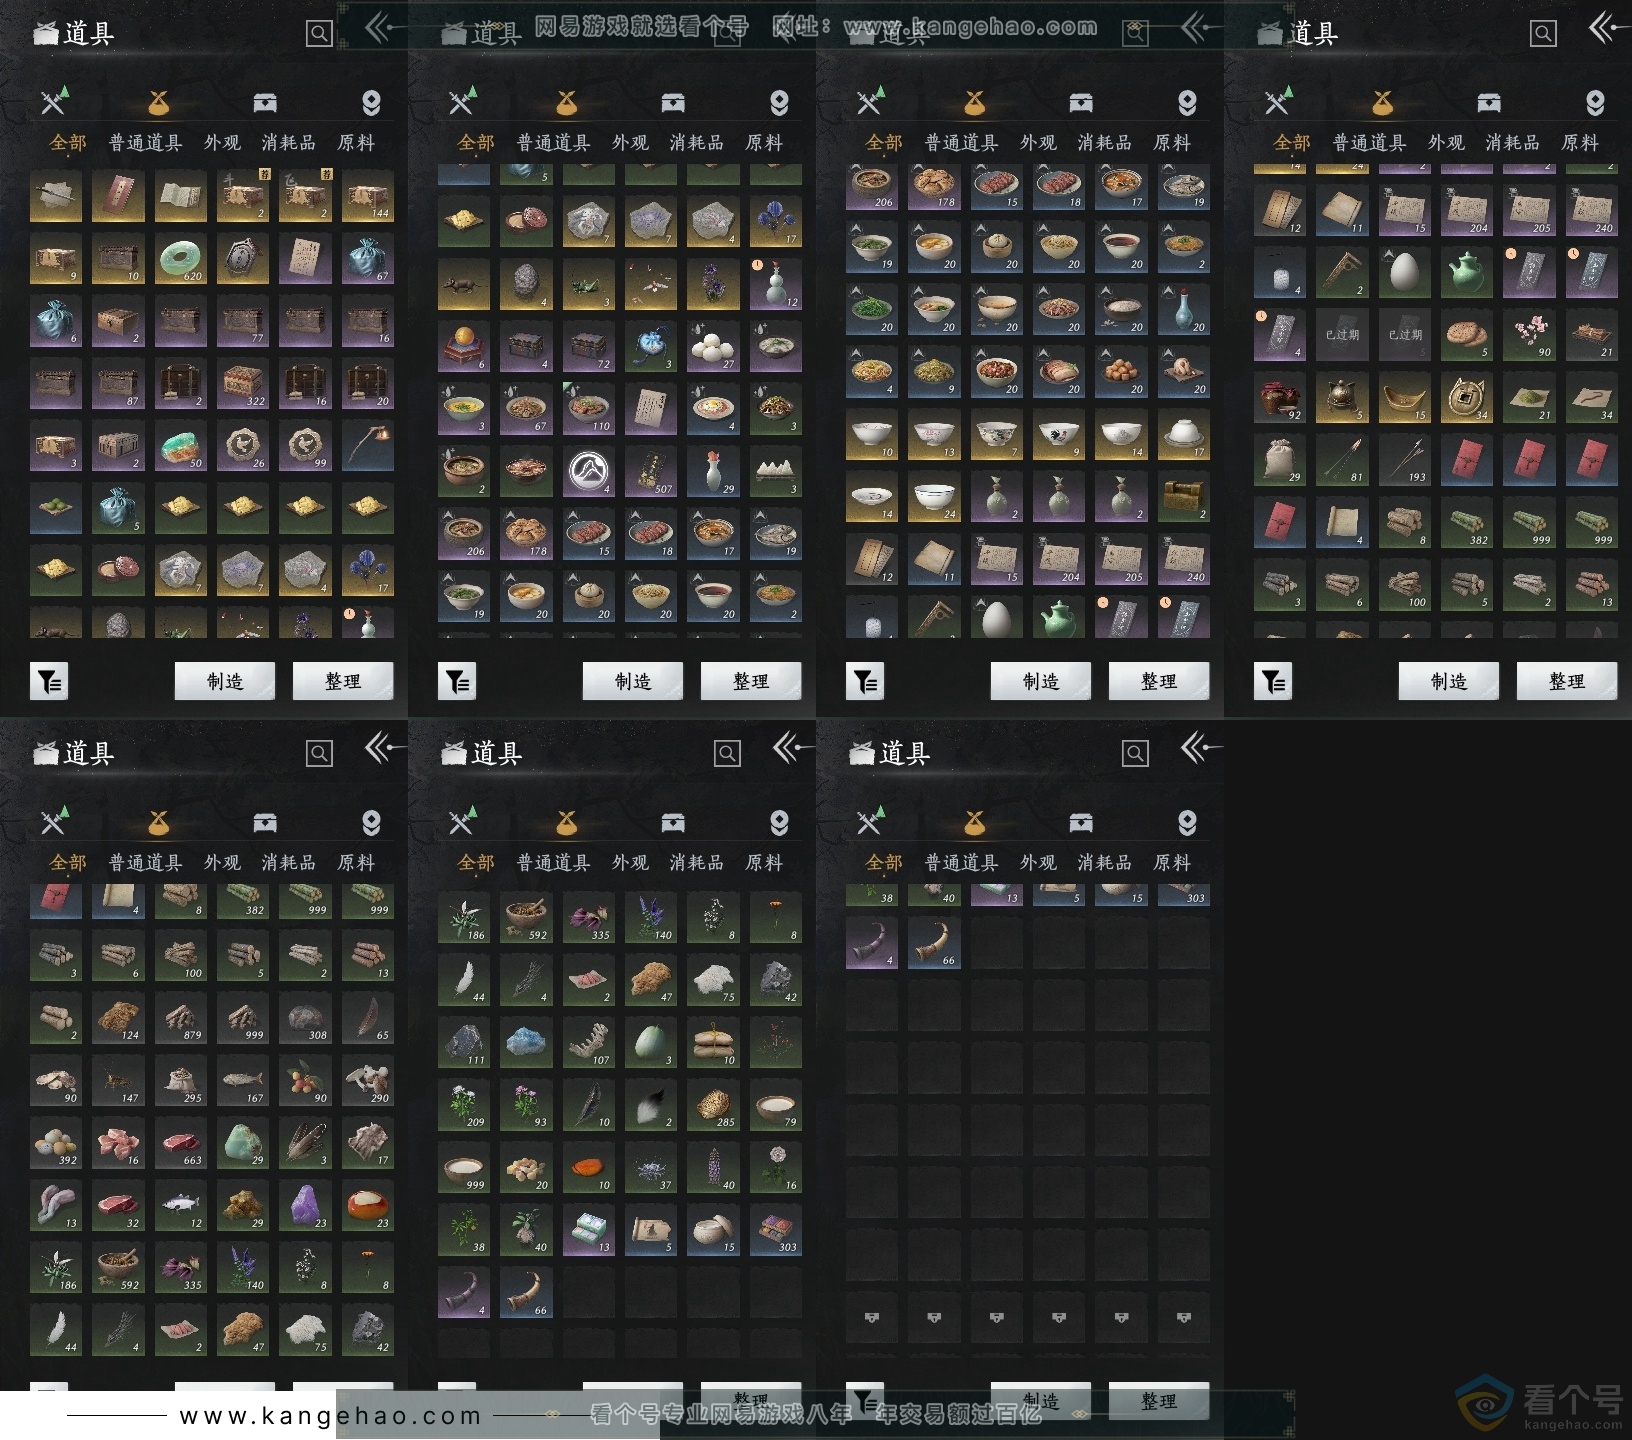
Task: Switch to 普通道具 tab in the top-left panel
Action: (x=146, y=143)
